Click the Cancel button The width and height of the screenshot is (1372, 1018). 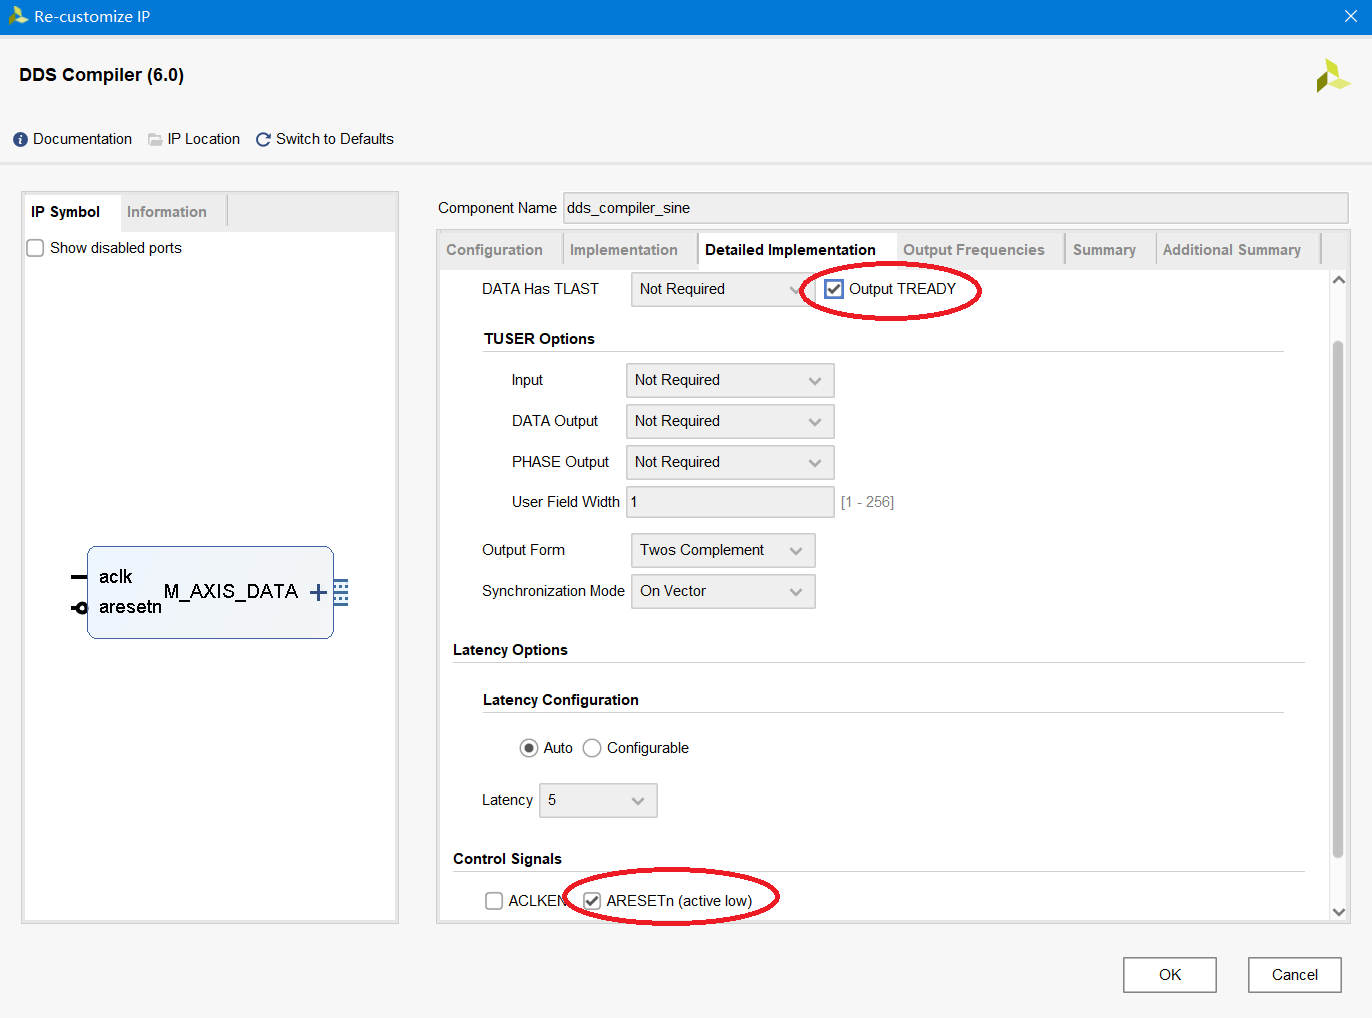1295,975
